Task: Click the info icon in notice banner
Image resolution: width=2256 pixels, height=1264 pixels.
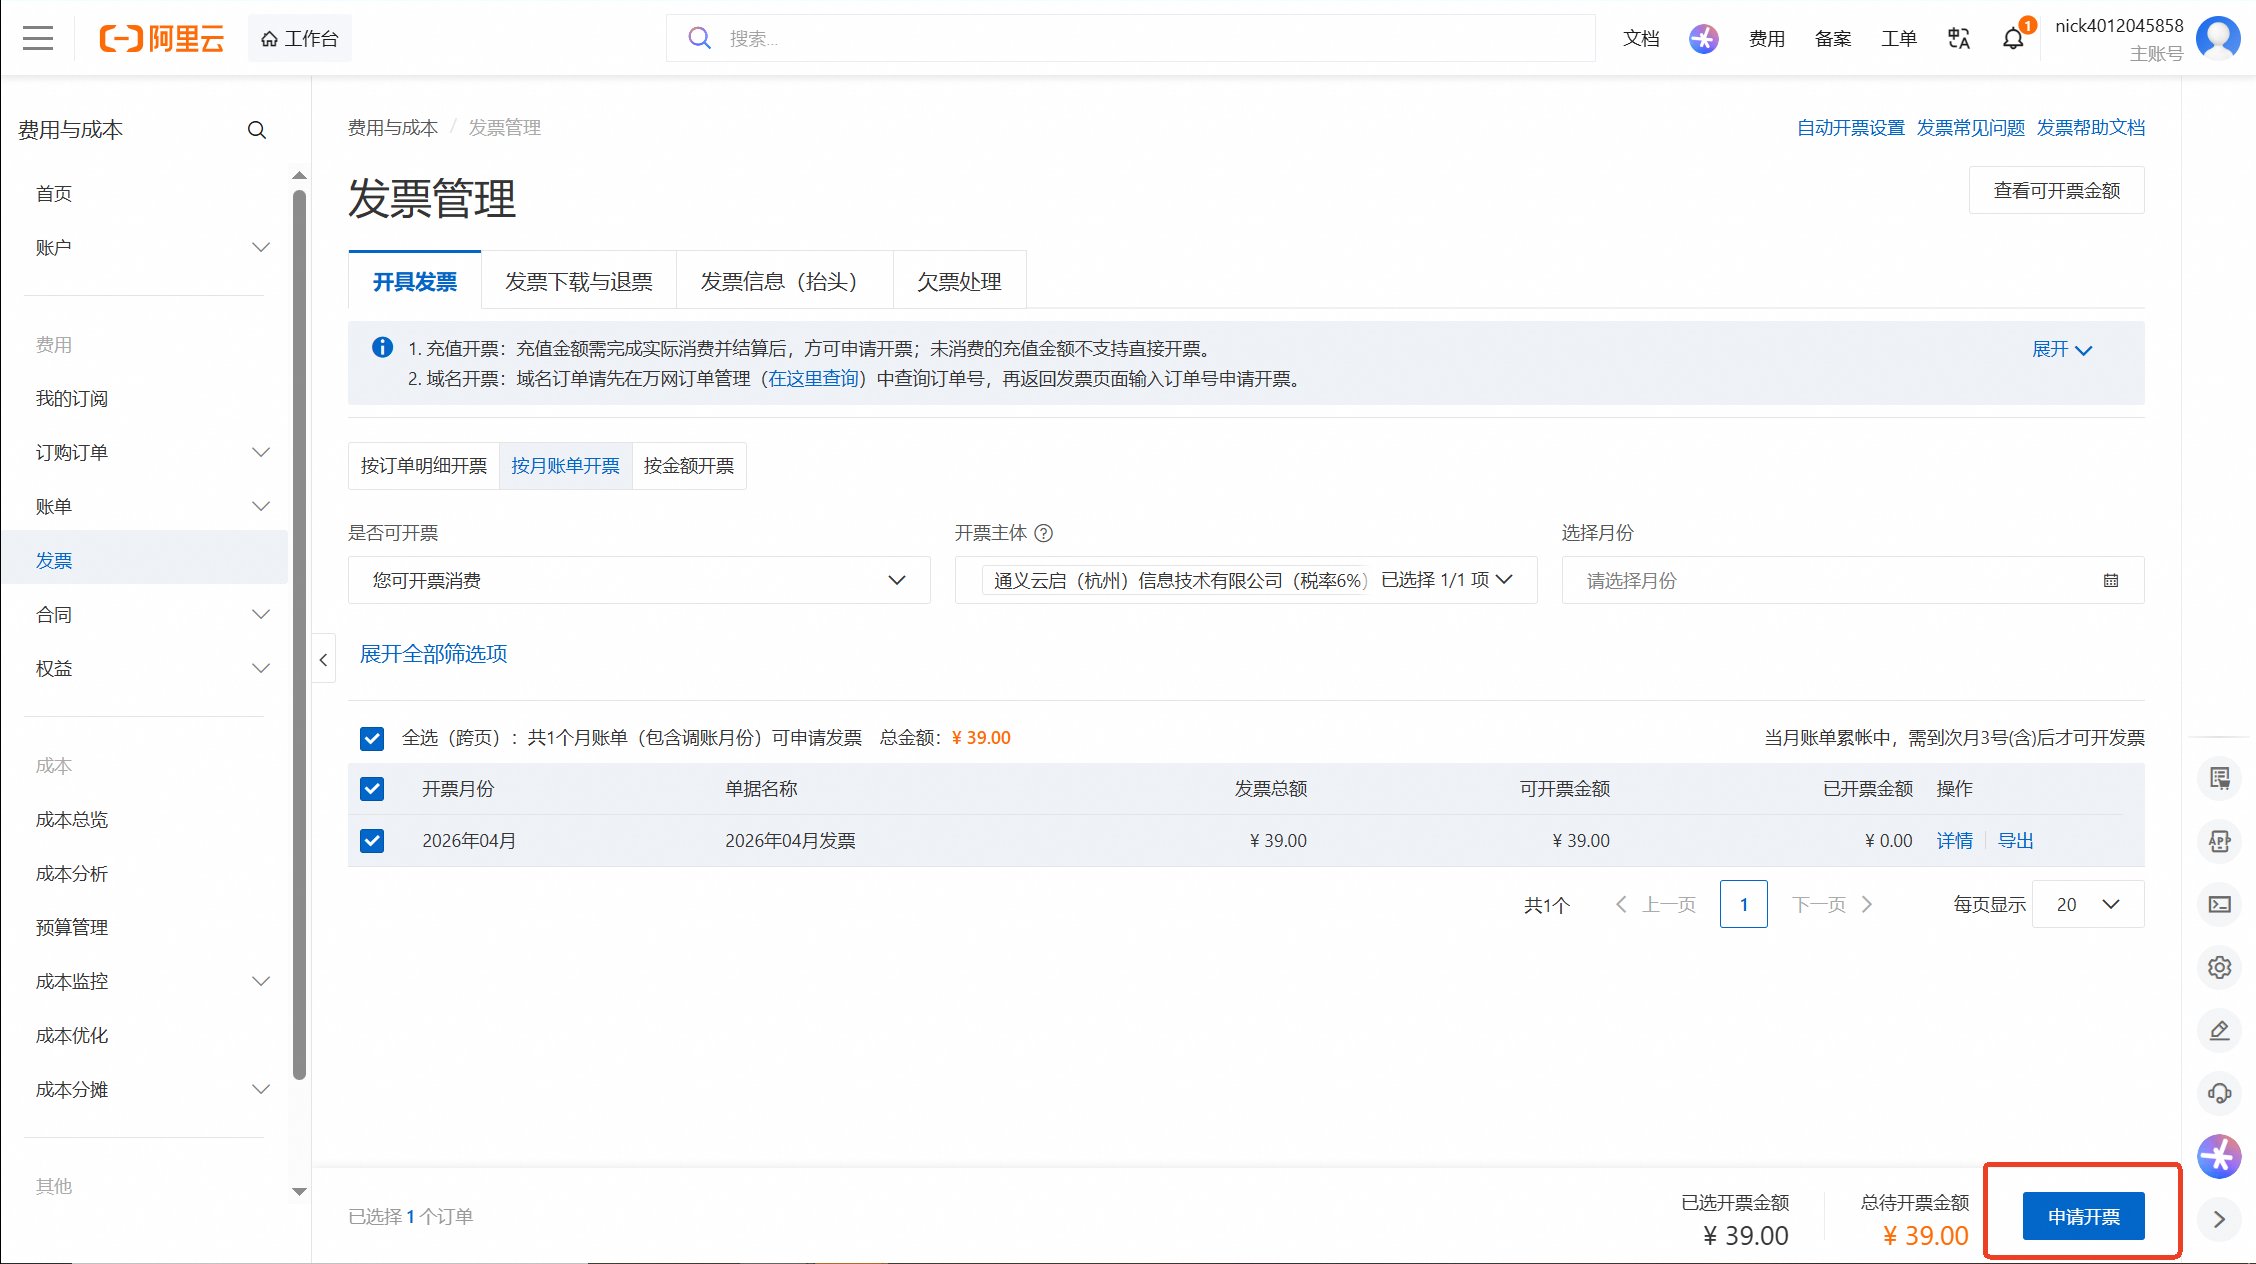Action: point(382,347)
